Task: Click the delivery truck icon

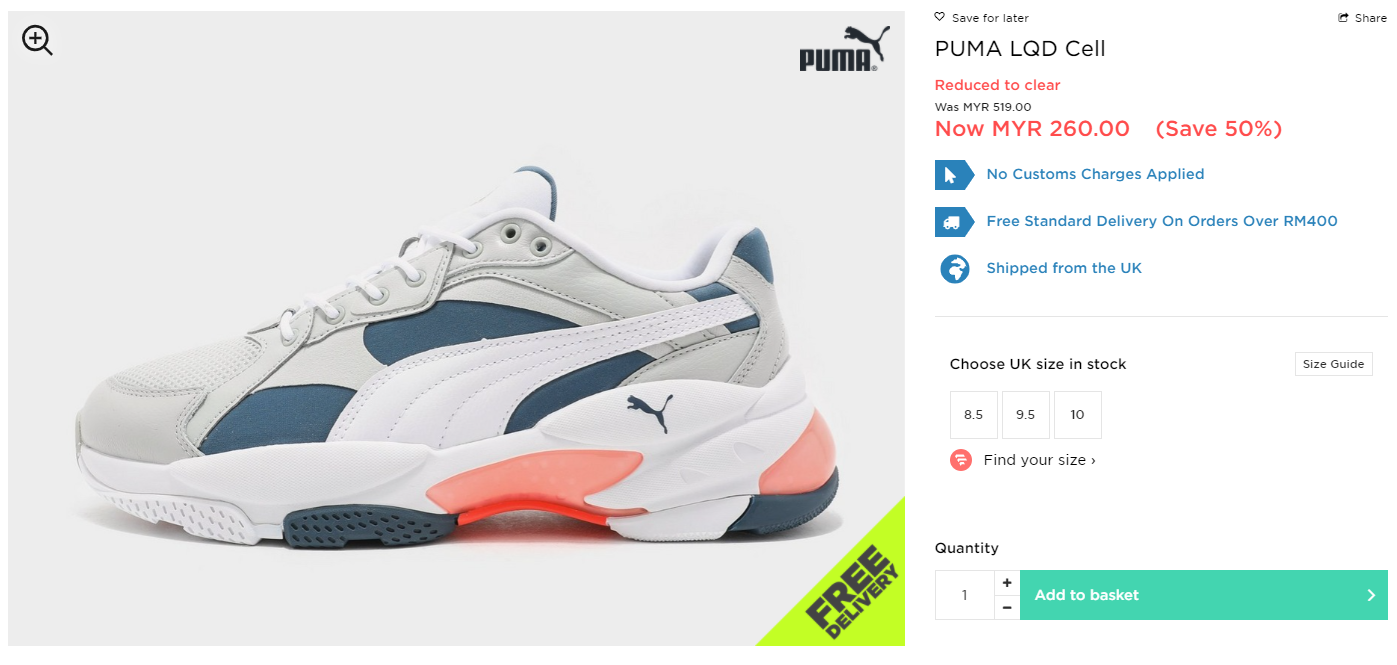Action: point(954,222)
